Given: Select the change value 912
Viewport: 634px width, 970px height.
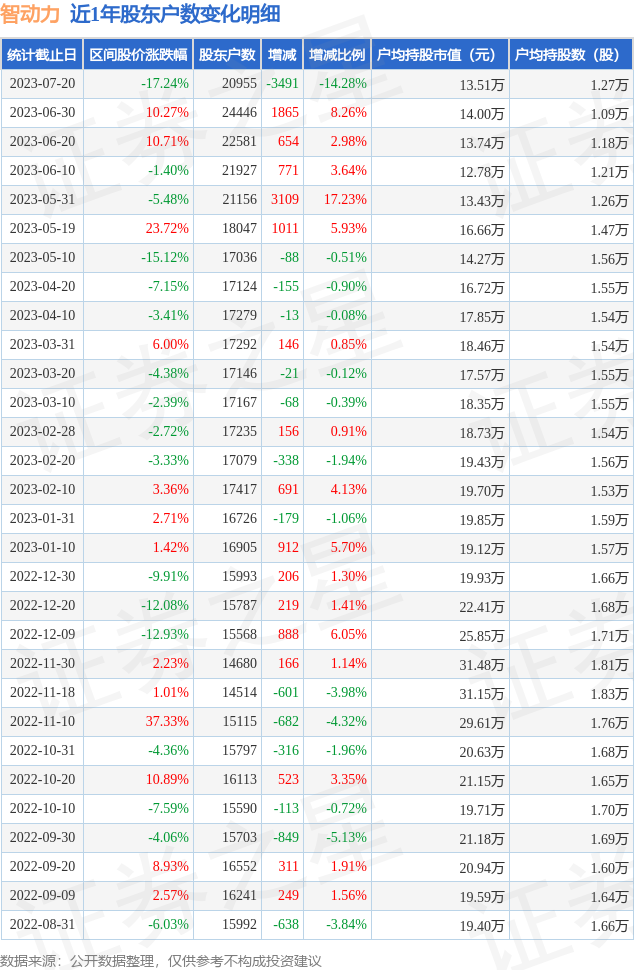Looking at the screenshot, I should click(288, 547).
